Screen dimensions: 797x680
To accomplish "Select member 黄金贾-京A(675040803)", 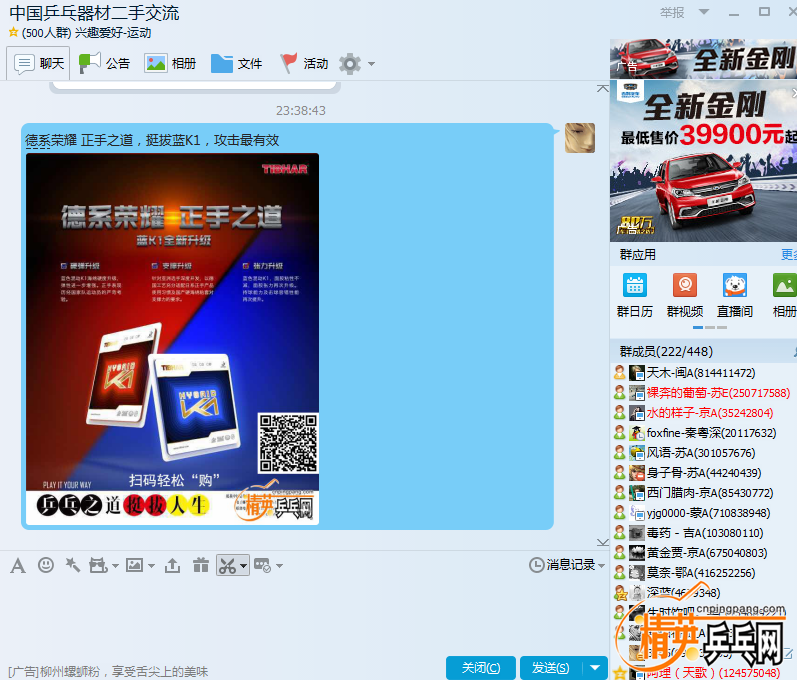I will 703,553.
